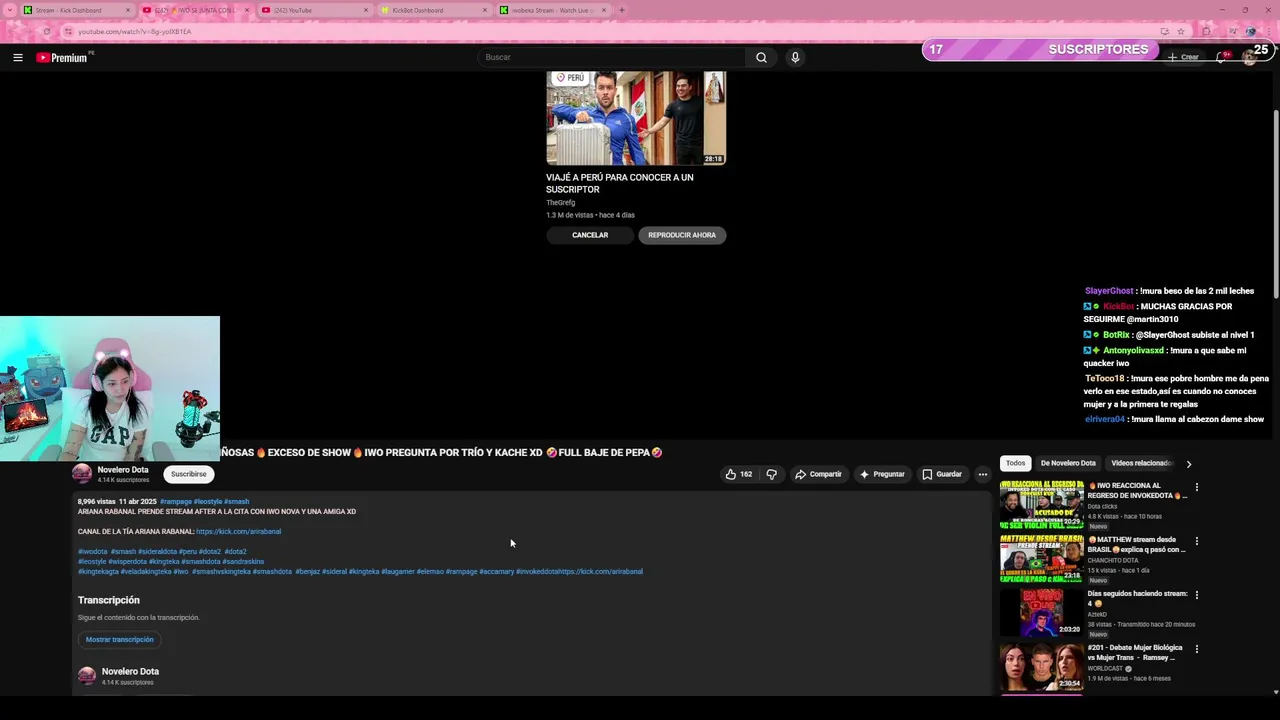Open WORLDCAST channel name
This screenshot has width=1280, height=720.
point(1105,669)
